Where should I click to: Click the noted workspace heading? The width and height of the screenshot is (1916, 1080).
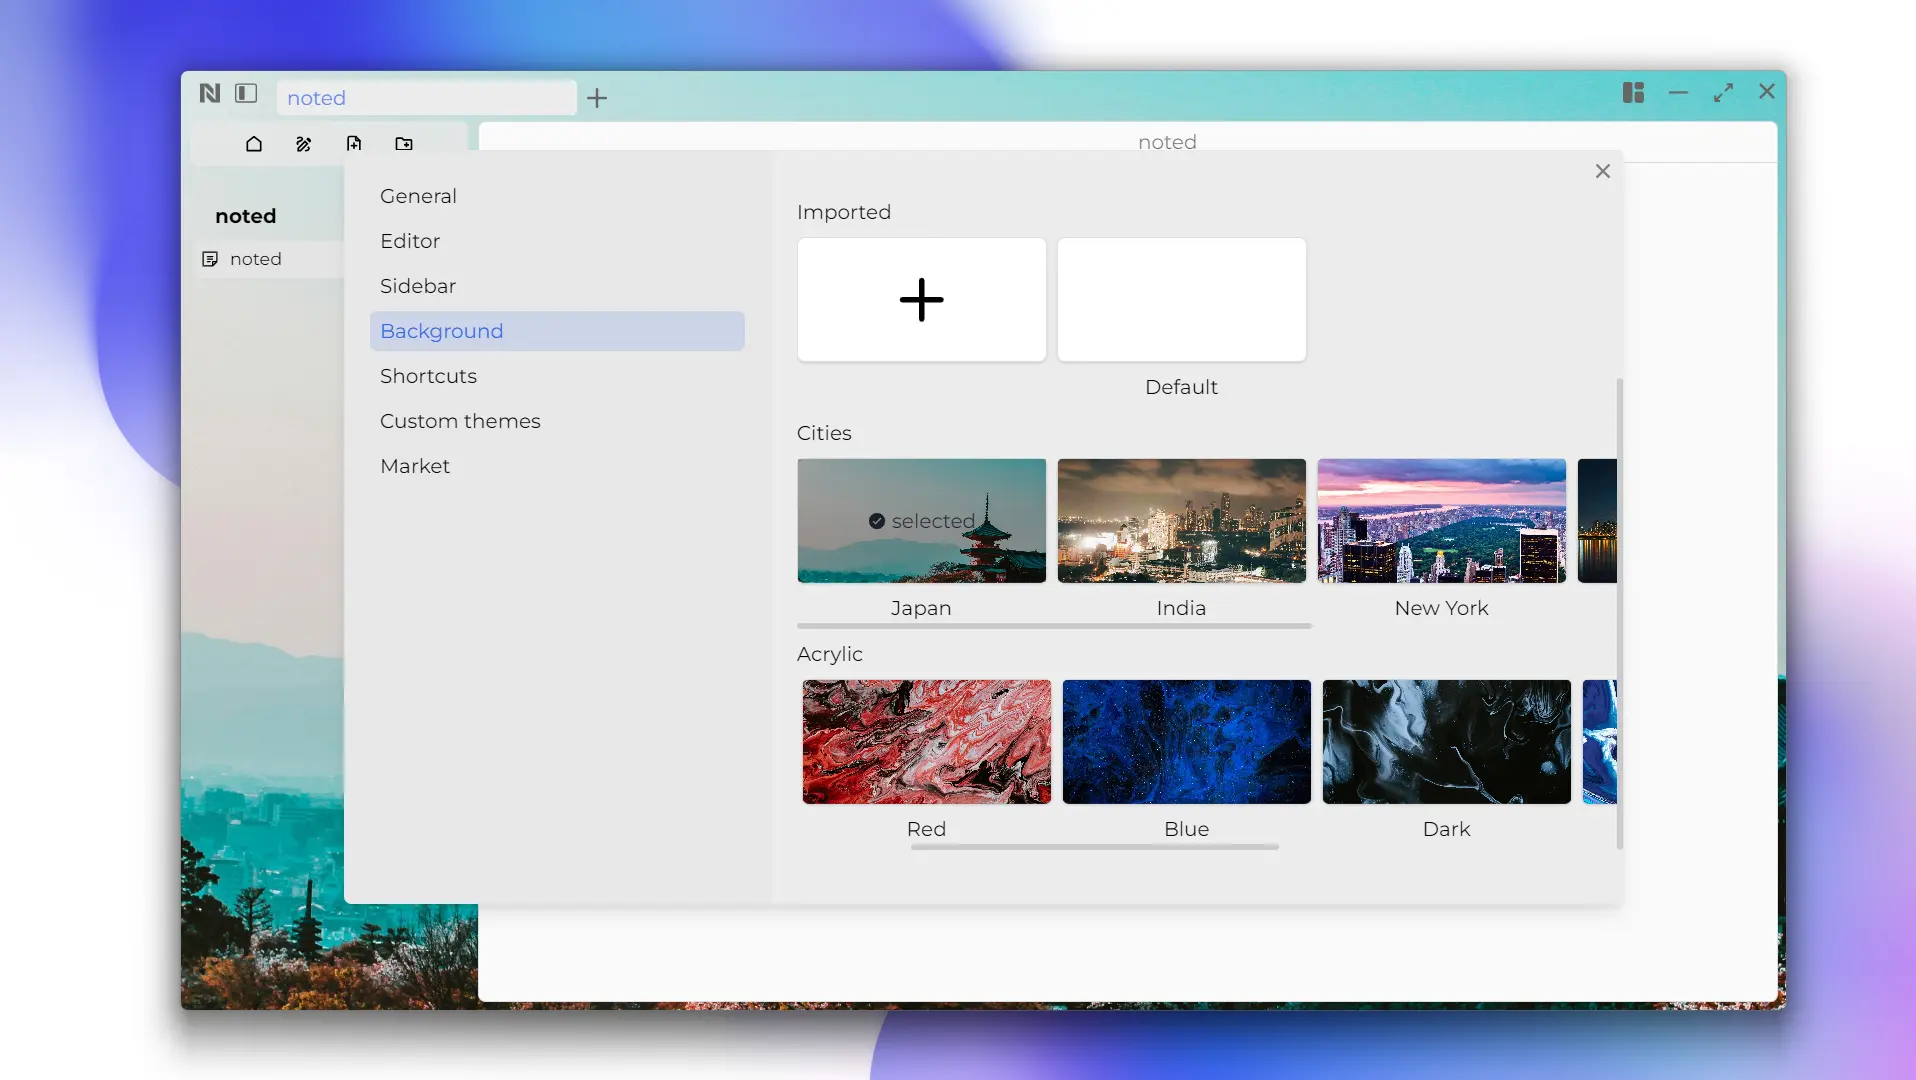click(246, 216)
